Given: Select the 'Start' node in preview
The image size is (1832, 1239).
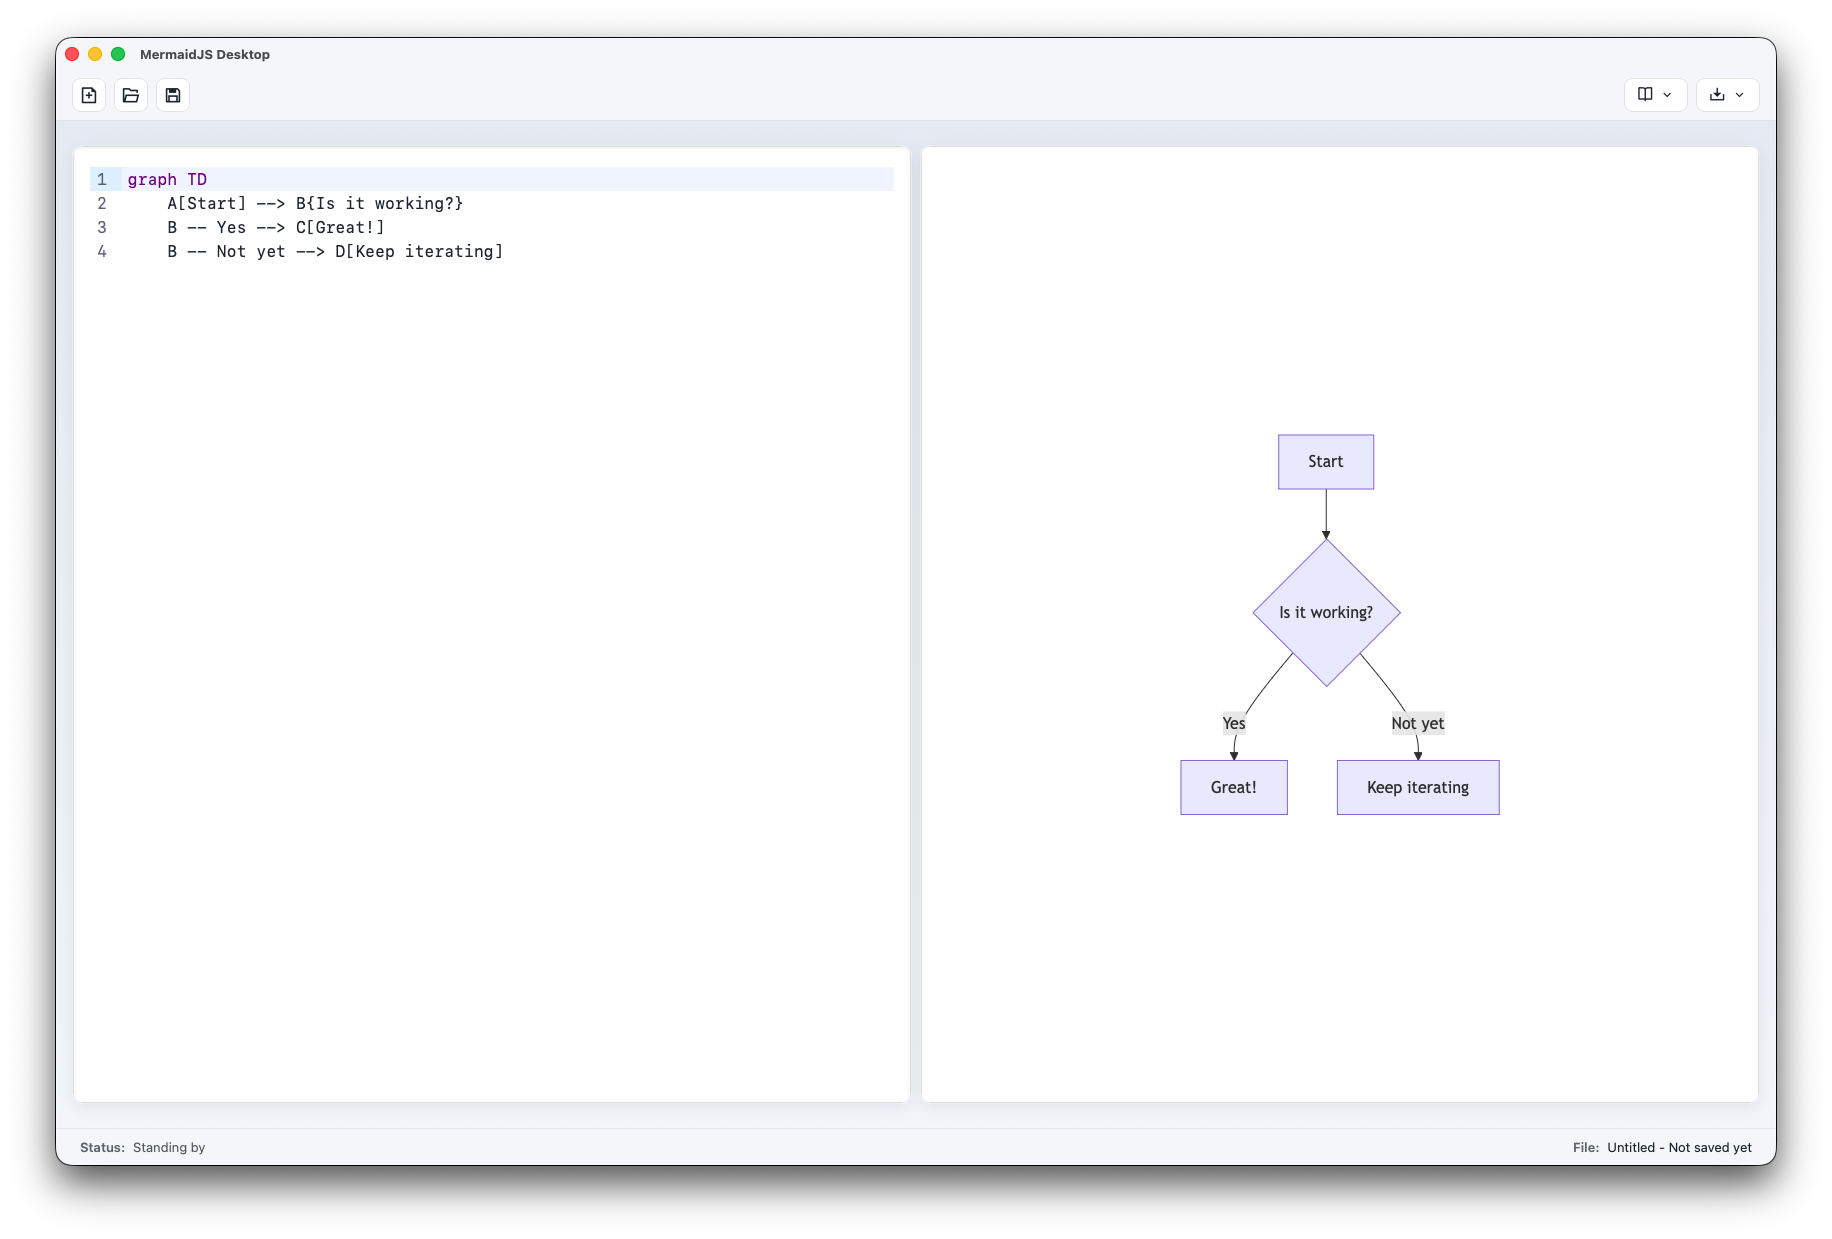Looking at the screenshot, I should pos(1325,461).
